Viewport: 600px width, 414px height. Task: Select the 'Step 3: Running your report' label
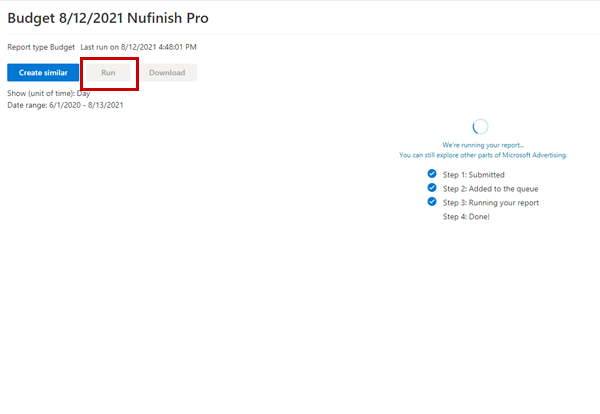coord(491,203)
